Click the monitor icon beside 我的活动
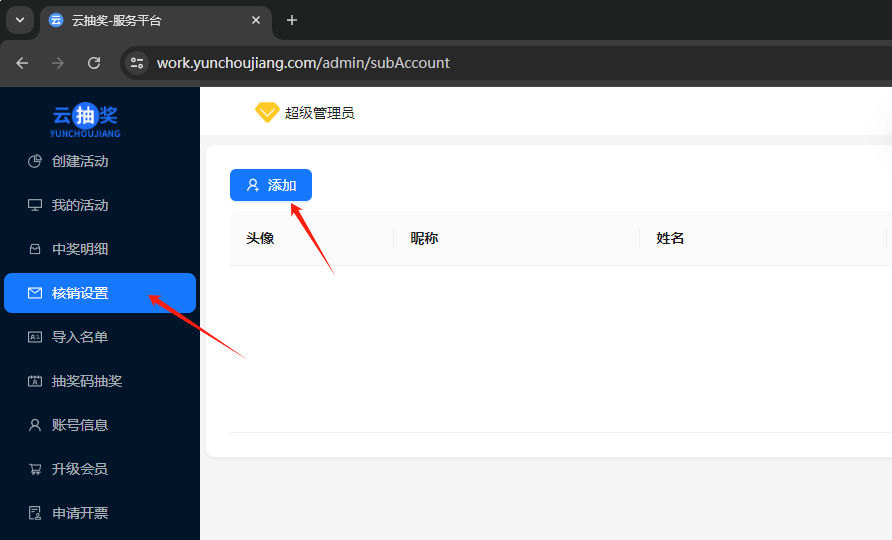Viewport: 892px width, 540px height. [x=35, y=205]
